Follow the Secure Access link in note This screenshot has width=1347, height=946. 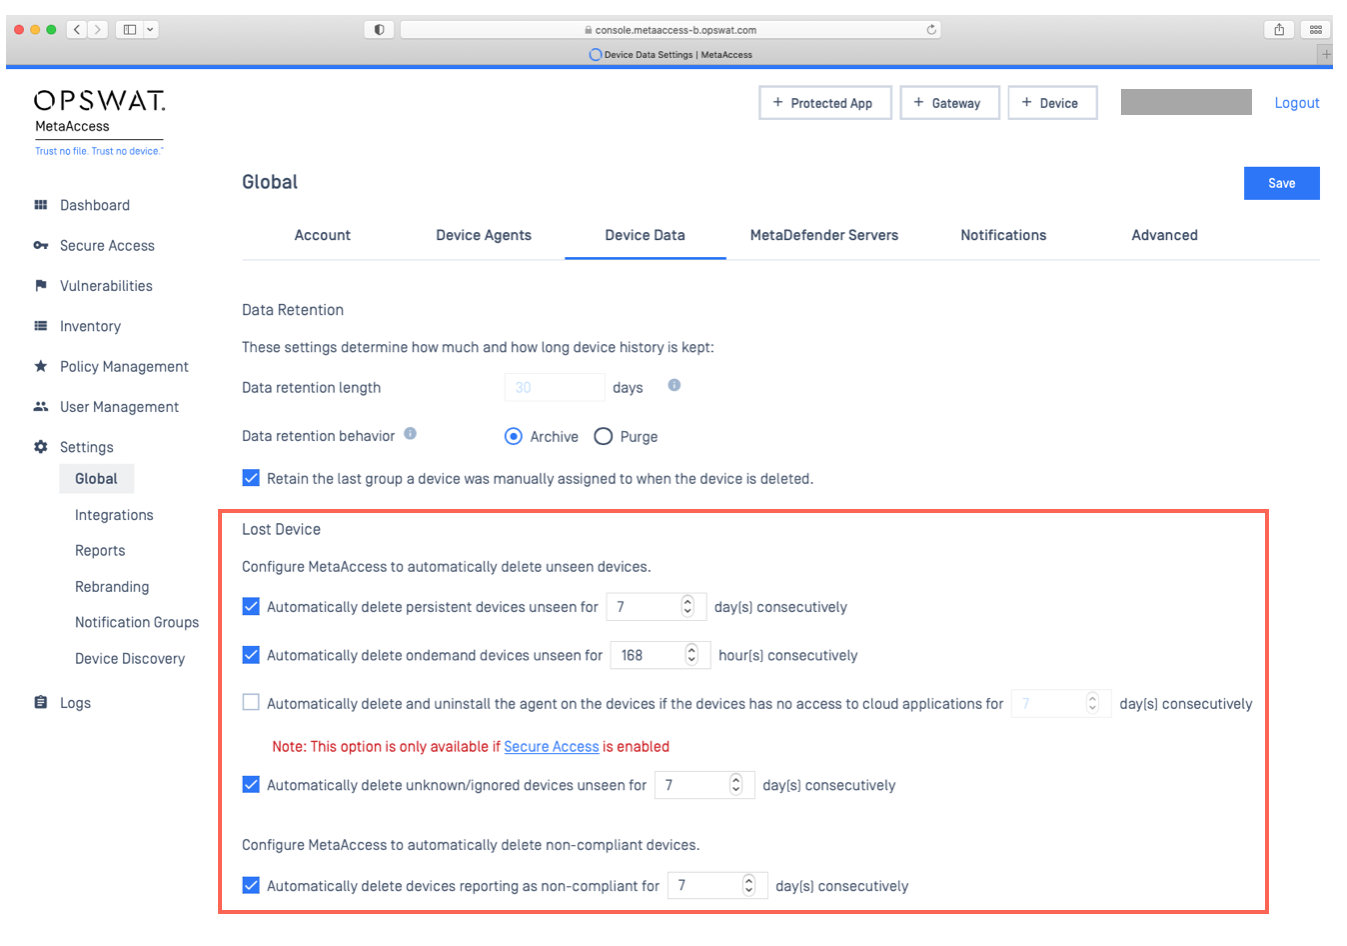pyautogui.click(x=551, y=746)
